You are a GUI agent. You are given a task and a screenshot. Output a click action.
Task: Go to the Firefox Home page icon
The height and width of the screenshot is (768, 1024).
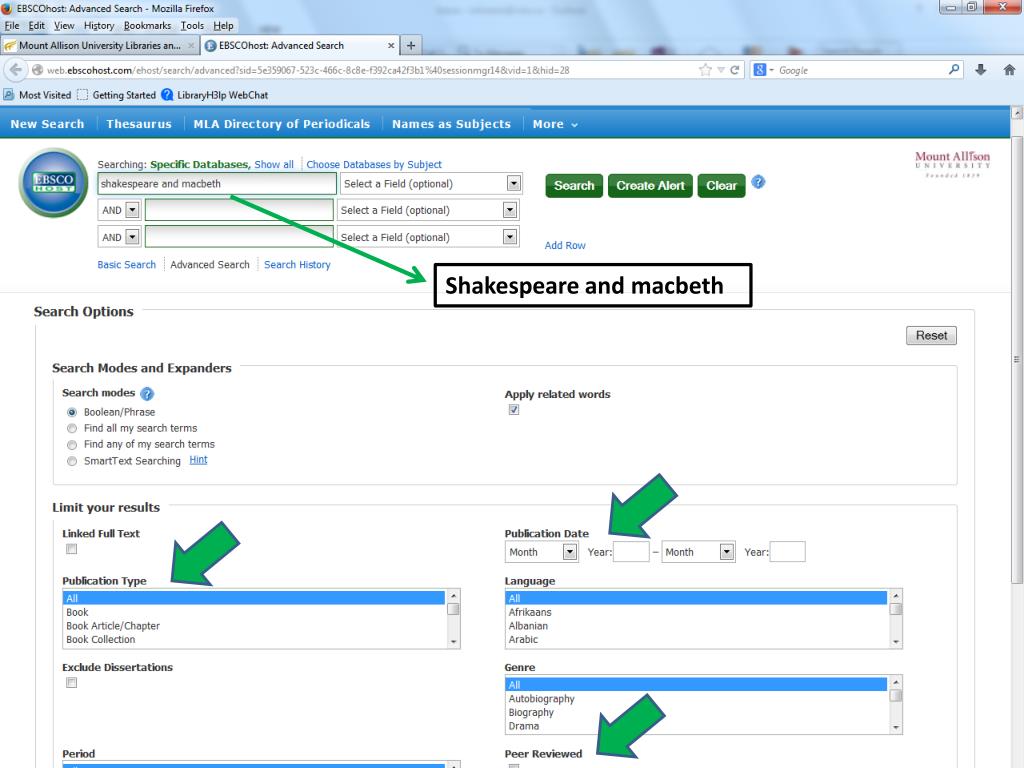click(x=1009, y=70)
